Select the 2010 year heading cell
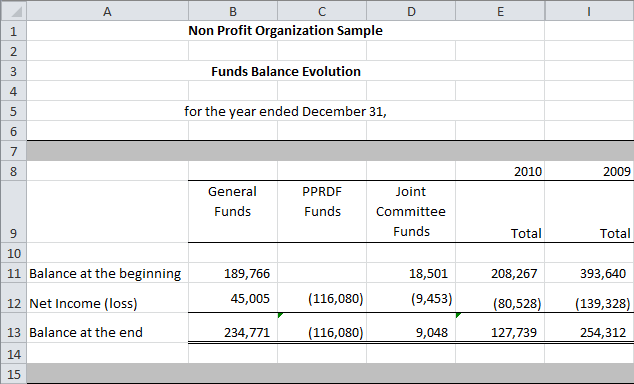 tap(500, 171)
